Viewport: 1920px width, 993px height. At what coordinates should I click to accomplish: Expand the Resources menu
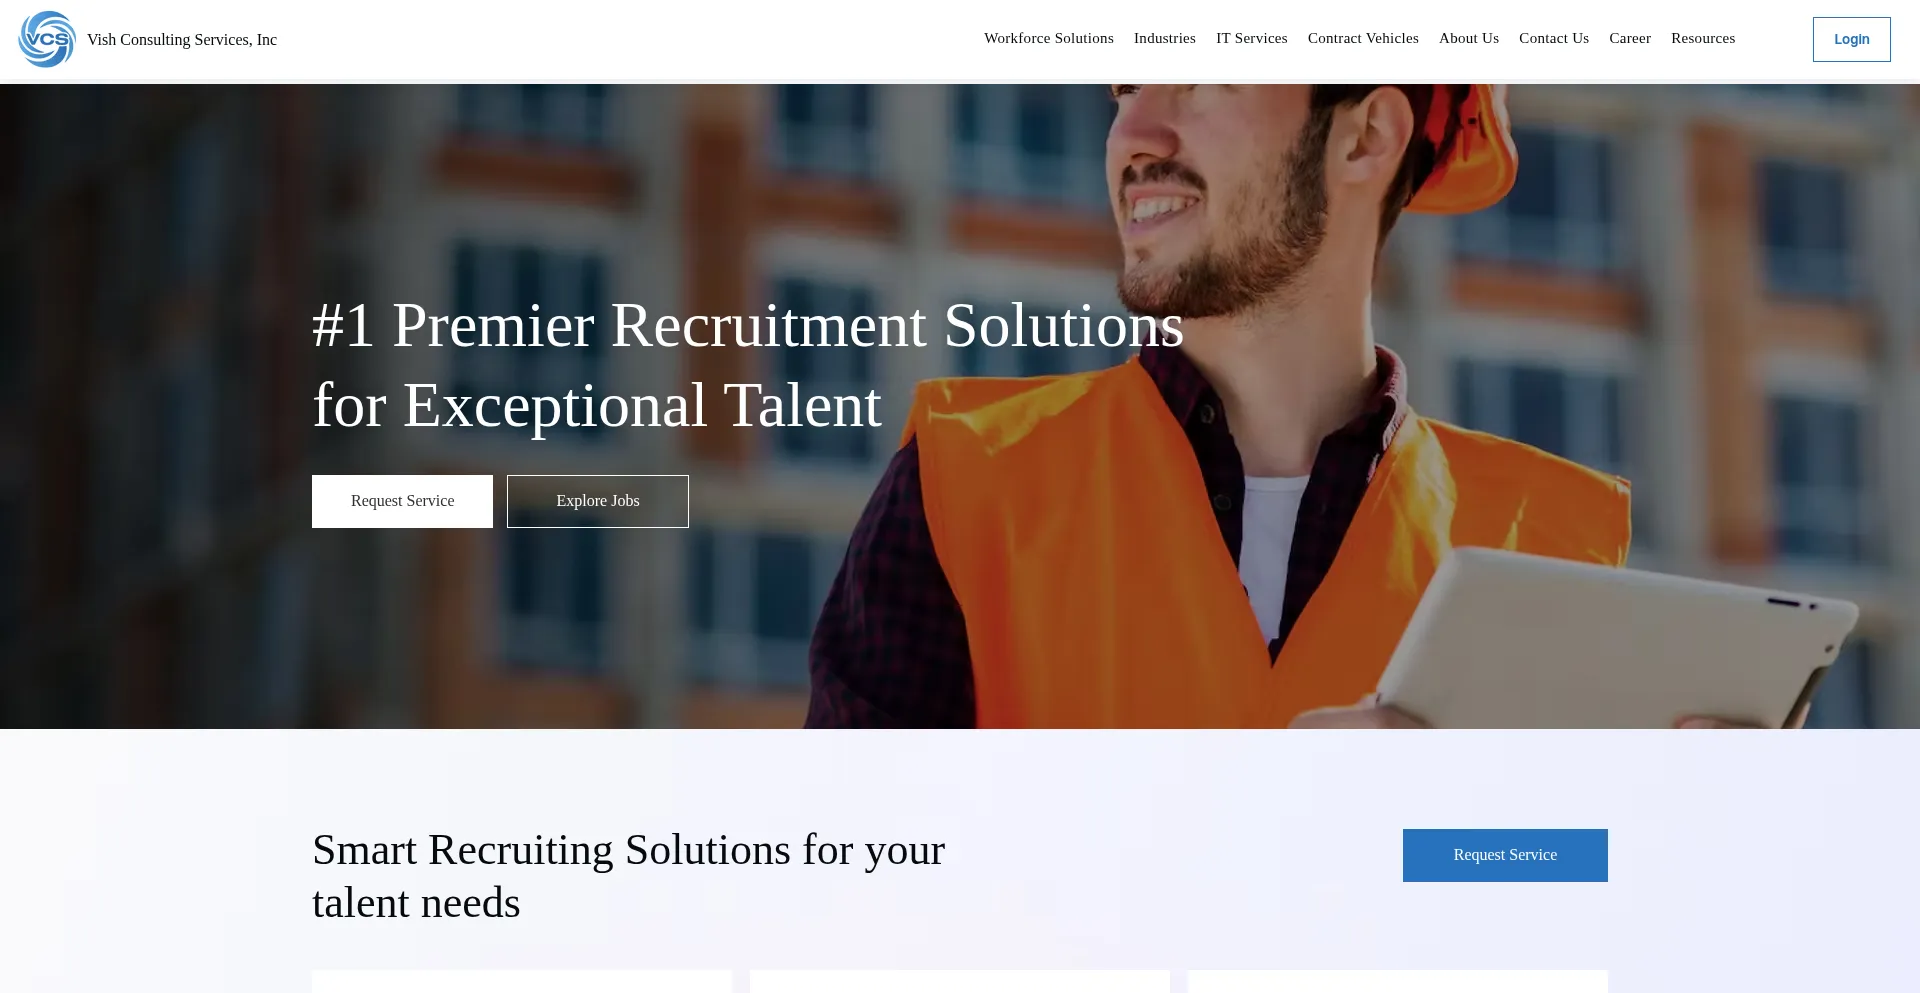1702,38
